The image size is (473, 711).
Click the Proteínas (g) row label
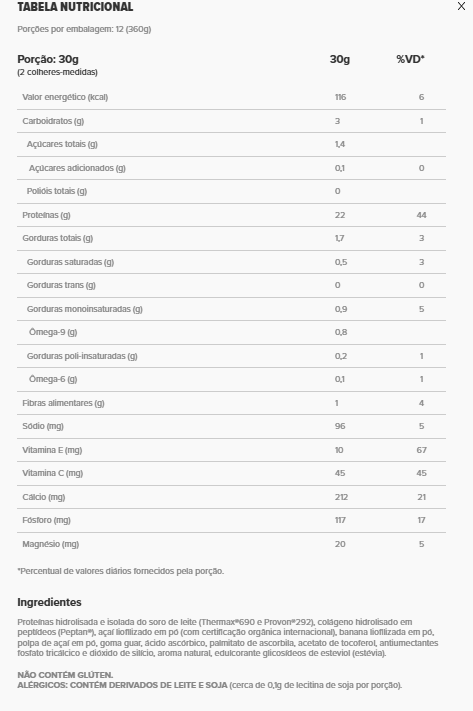[x=46, y=215]
